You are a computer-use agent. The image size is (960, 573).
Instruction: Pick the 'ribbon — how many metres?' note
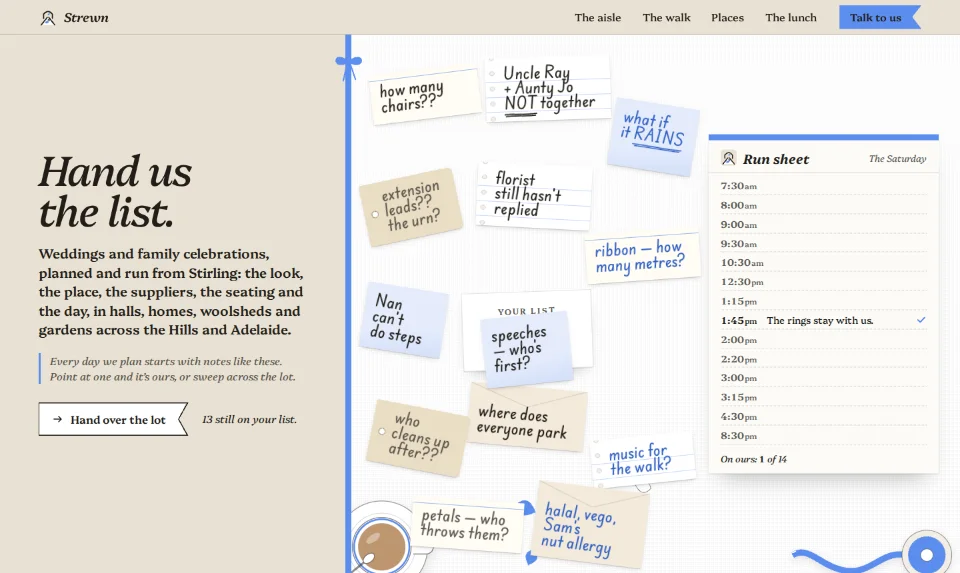[x=642, y=257]
